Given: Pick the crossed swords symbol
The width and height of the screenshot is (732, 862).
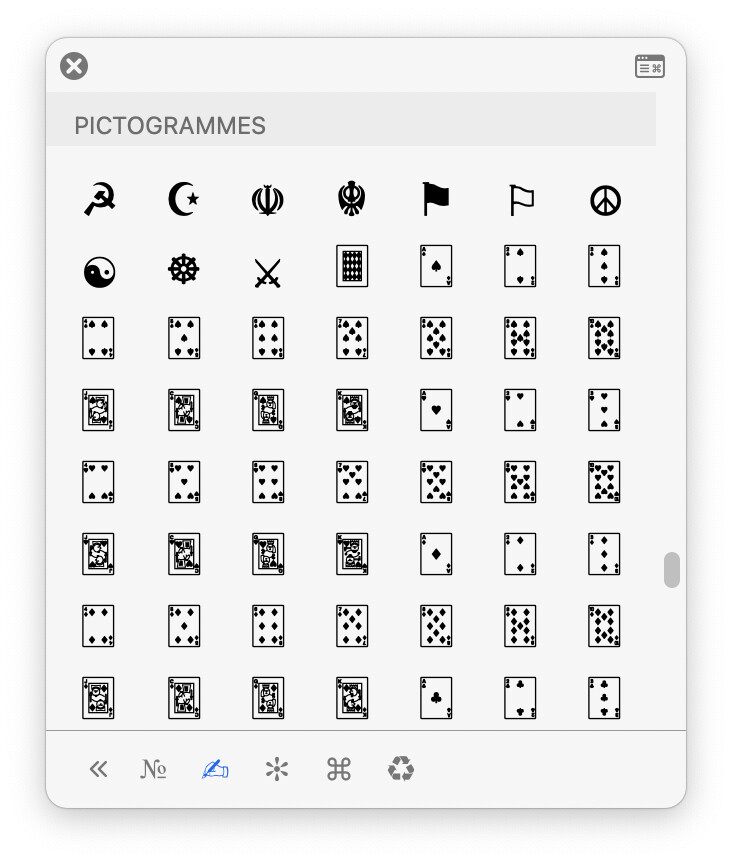Looking at the screenshot, I should click(x=268, y=273).
